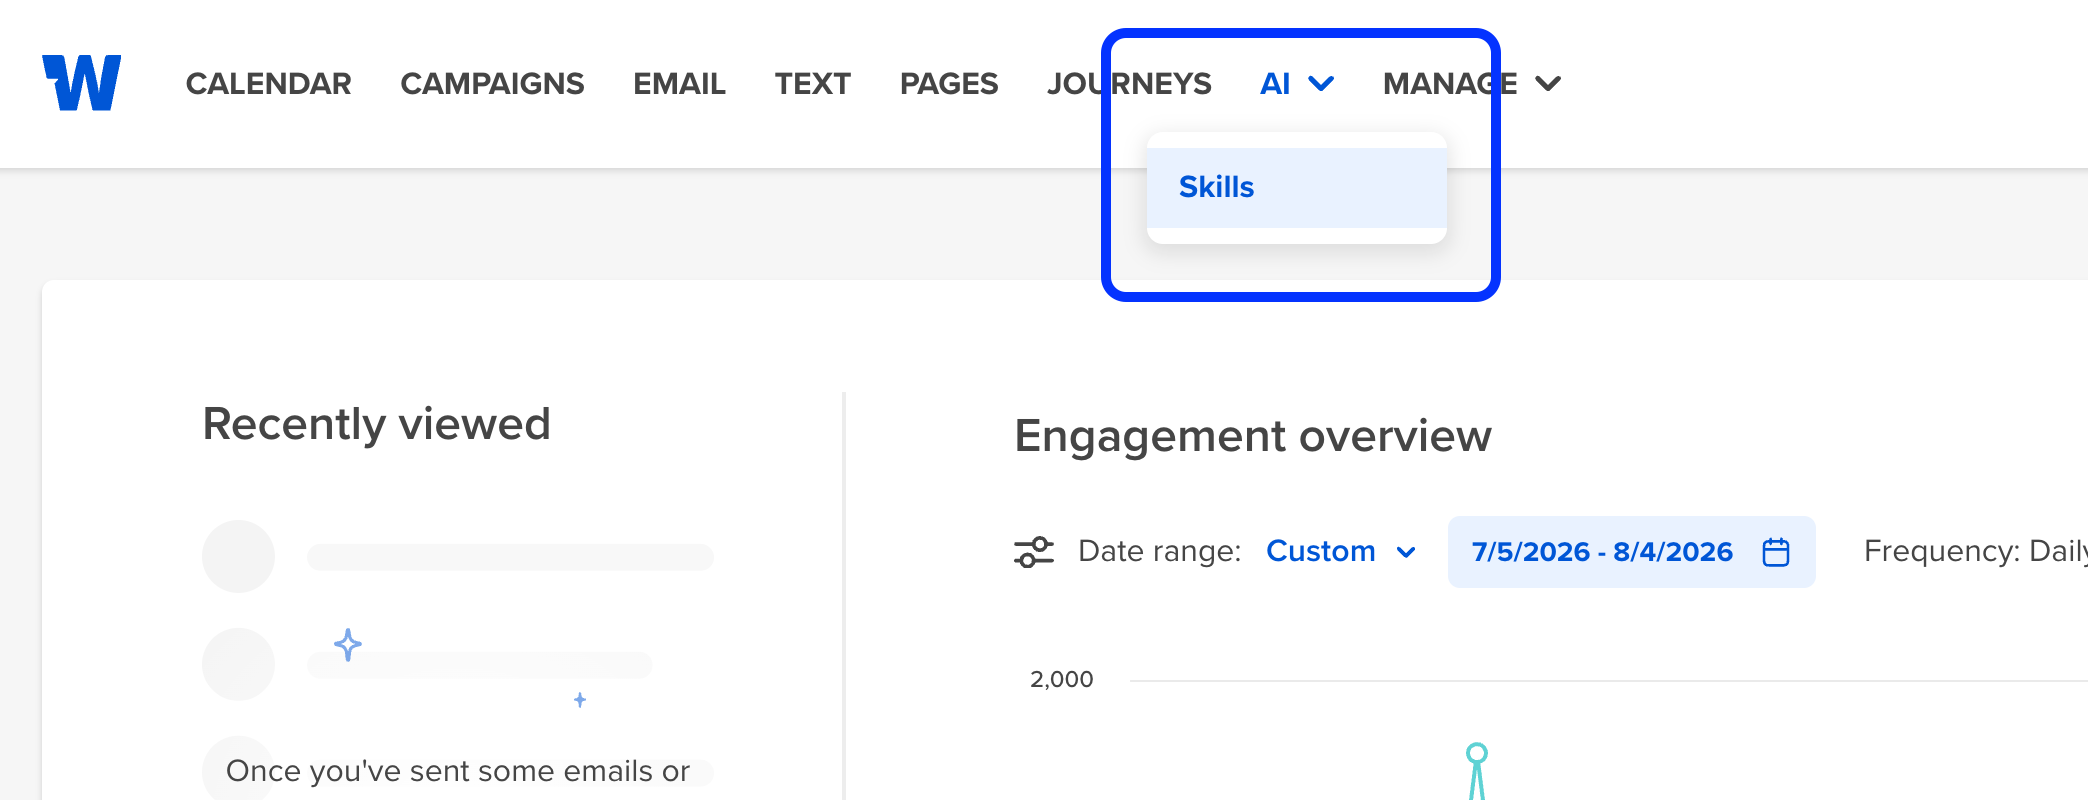Open the CALENDAR nav item
This screenshot has height=800, width=2088.
[x=269, y=84]
